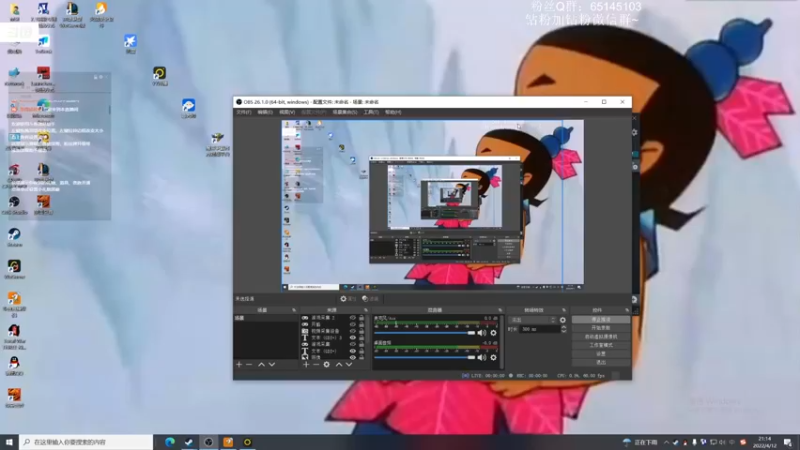Show hidden system tray icons chevron
This screenshot has width=800, height=450.
point(666,442)
